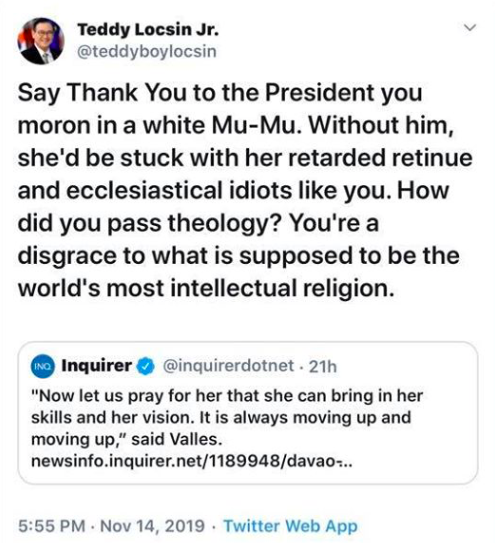
Task: Click the tweet line 'did you pass theology?'
Action: tap(198, 223)
